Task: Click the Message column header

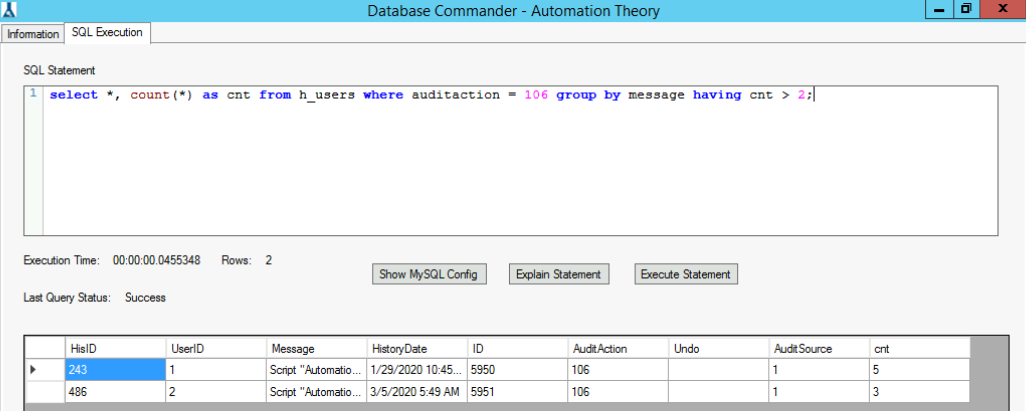Action: (x=317, y=349)
